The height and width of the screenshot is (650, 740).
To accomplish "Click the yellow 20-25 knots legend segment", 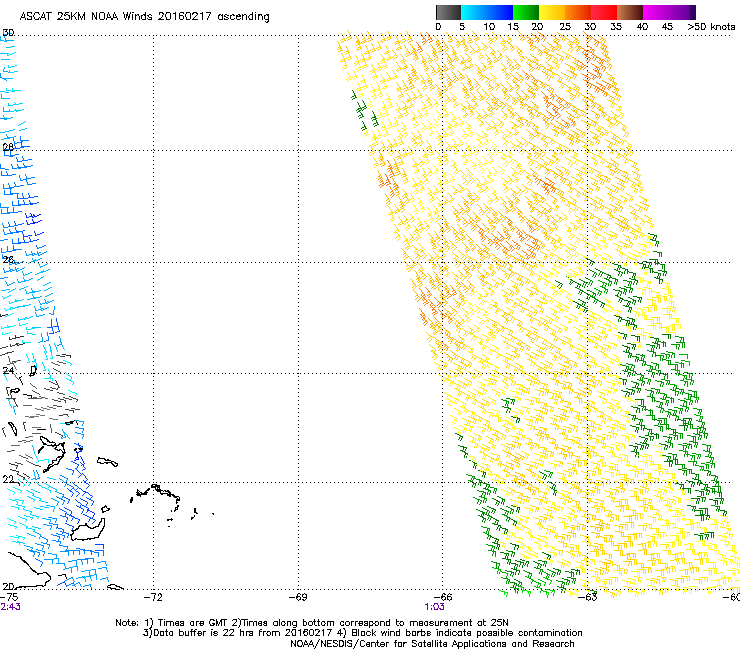I will point(552,12).
